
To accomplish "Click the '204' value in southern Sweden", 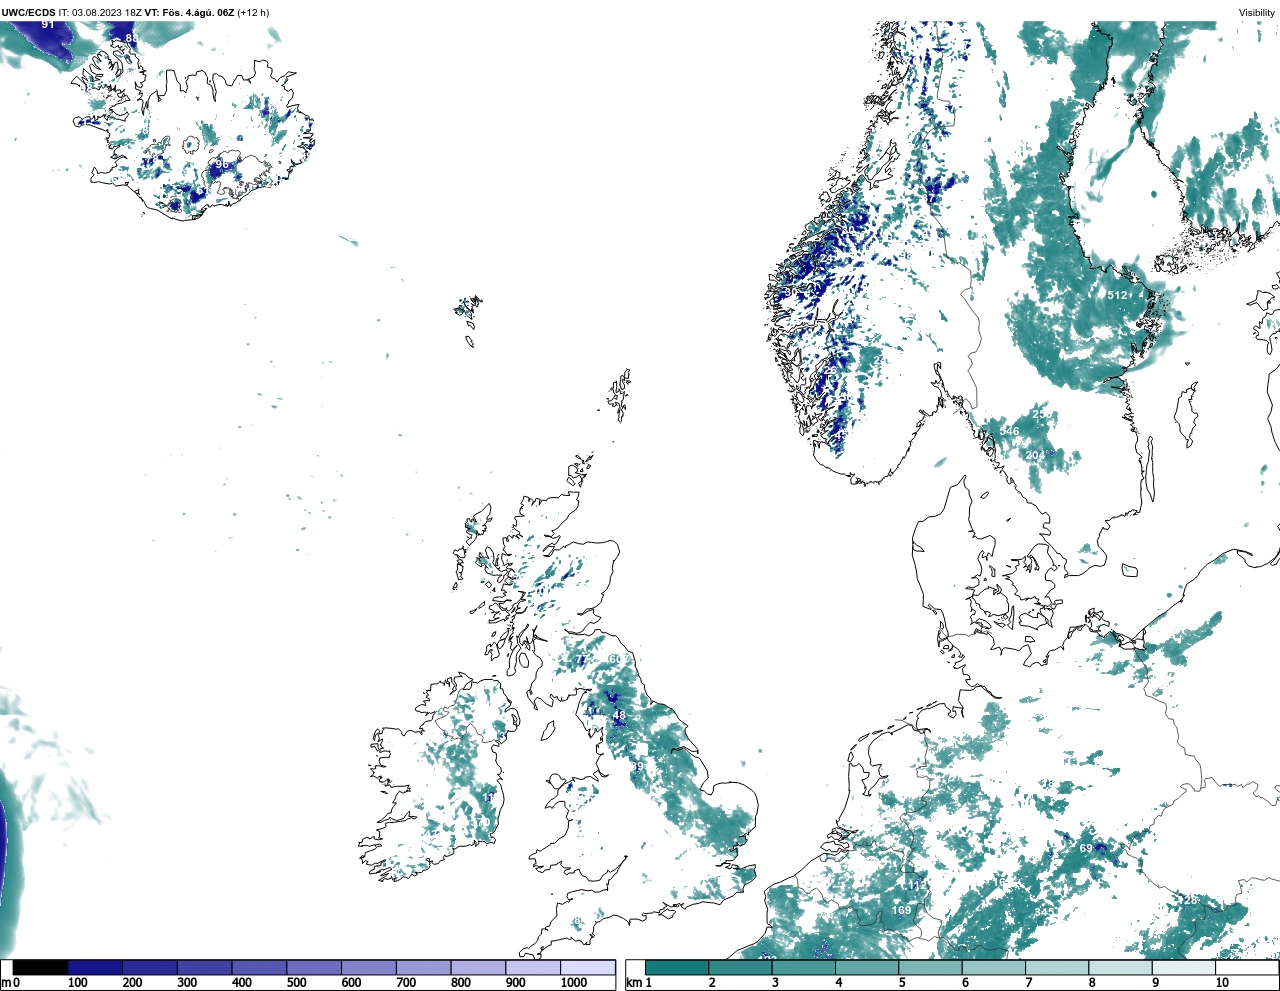I will (x=1035, y=455).
